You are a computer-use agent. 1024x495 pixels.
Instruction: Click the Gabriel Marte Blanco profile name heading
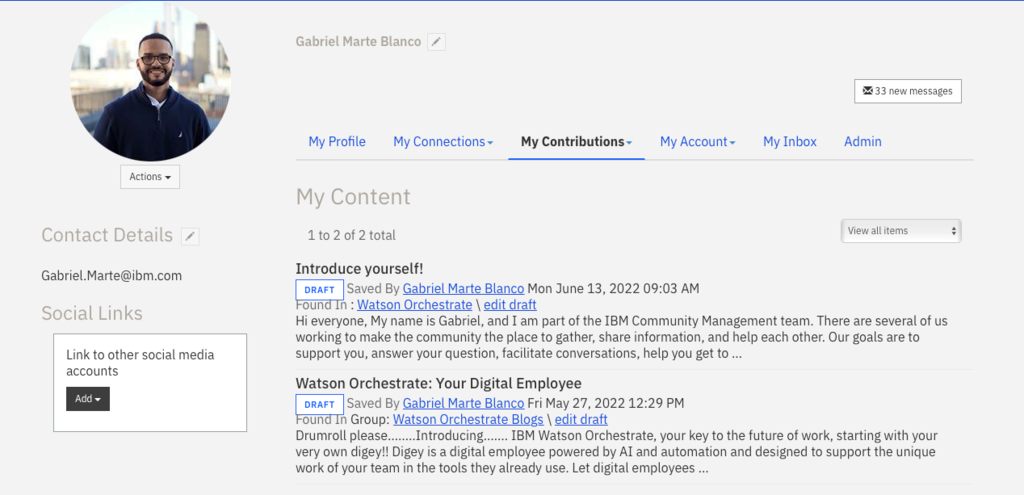[x=359, y=41]
